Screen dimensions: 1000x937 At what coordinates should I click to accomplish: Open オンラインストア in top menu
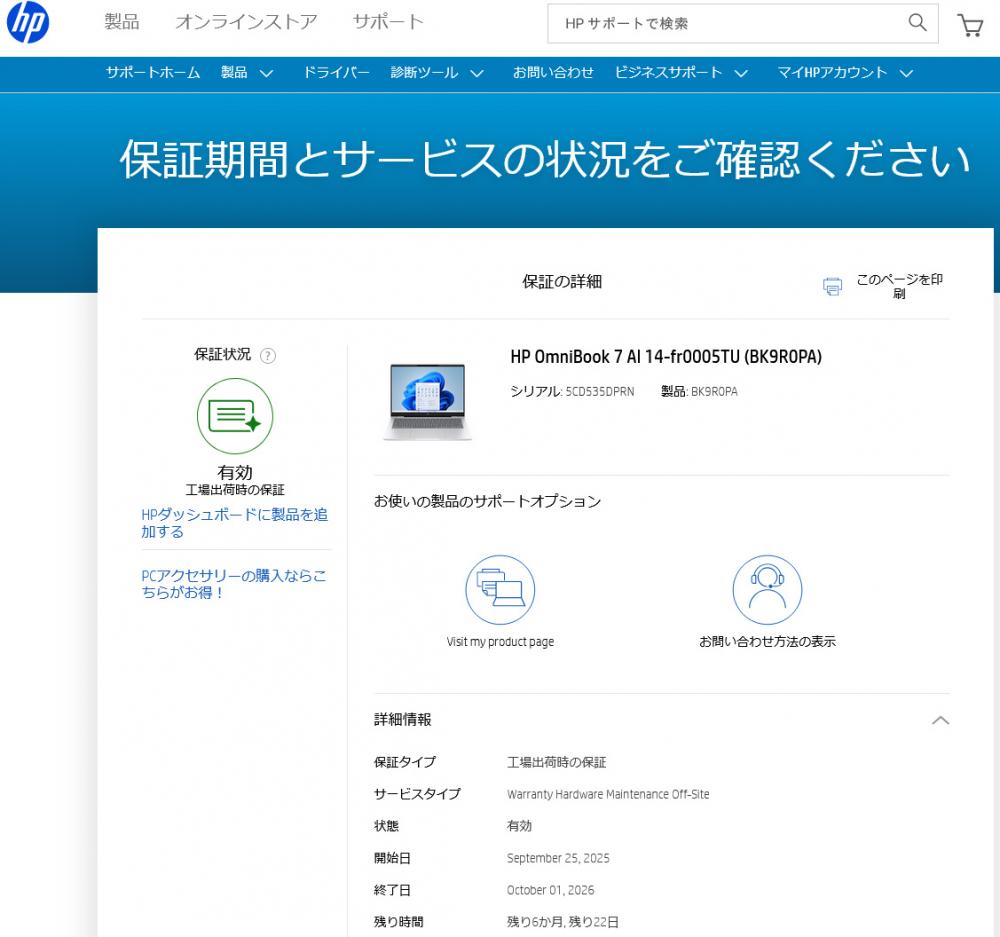[246, 22]
